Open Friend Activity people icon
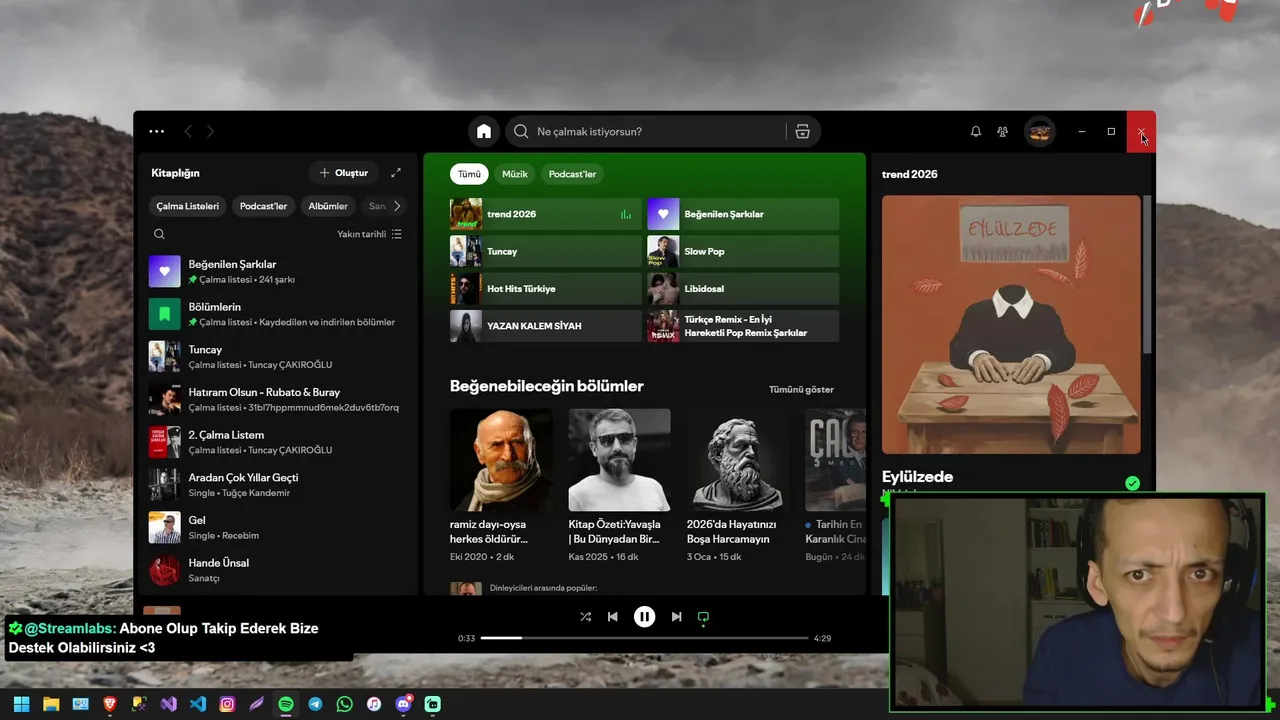 pos(1003,131)
